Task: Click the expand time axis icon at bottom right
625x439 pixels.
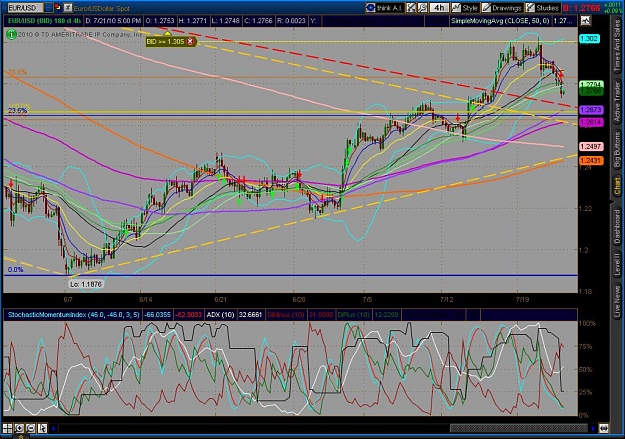Action: coord(603,429)
